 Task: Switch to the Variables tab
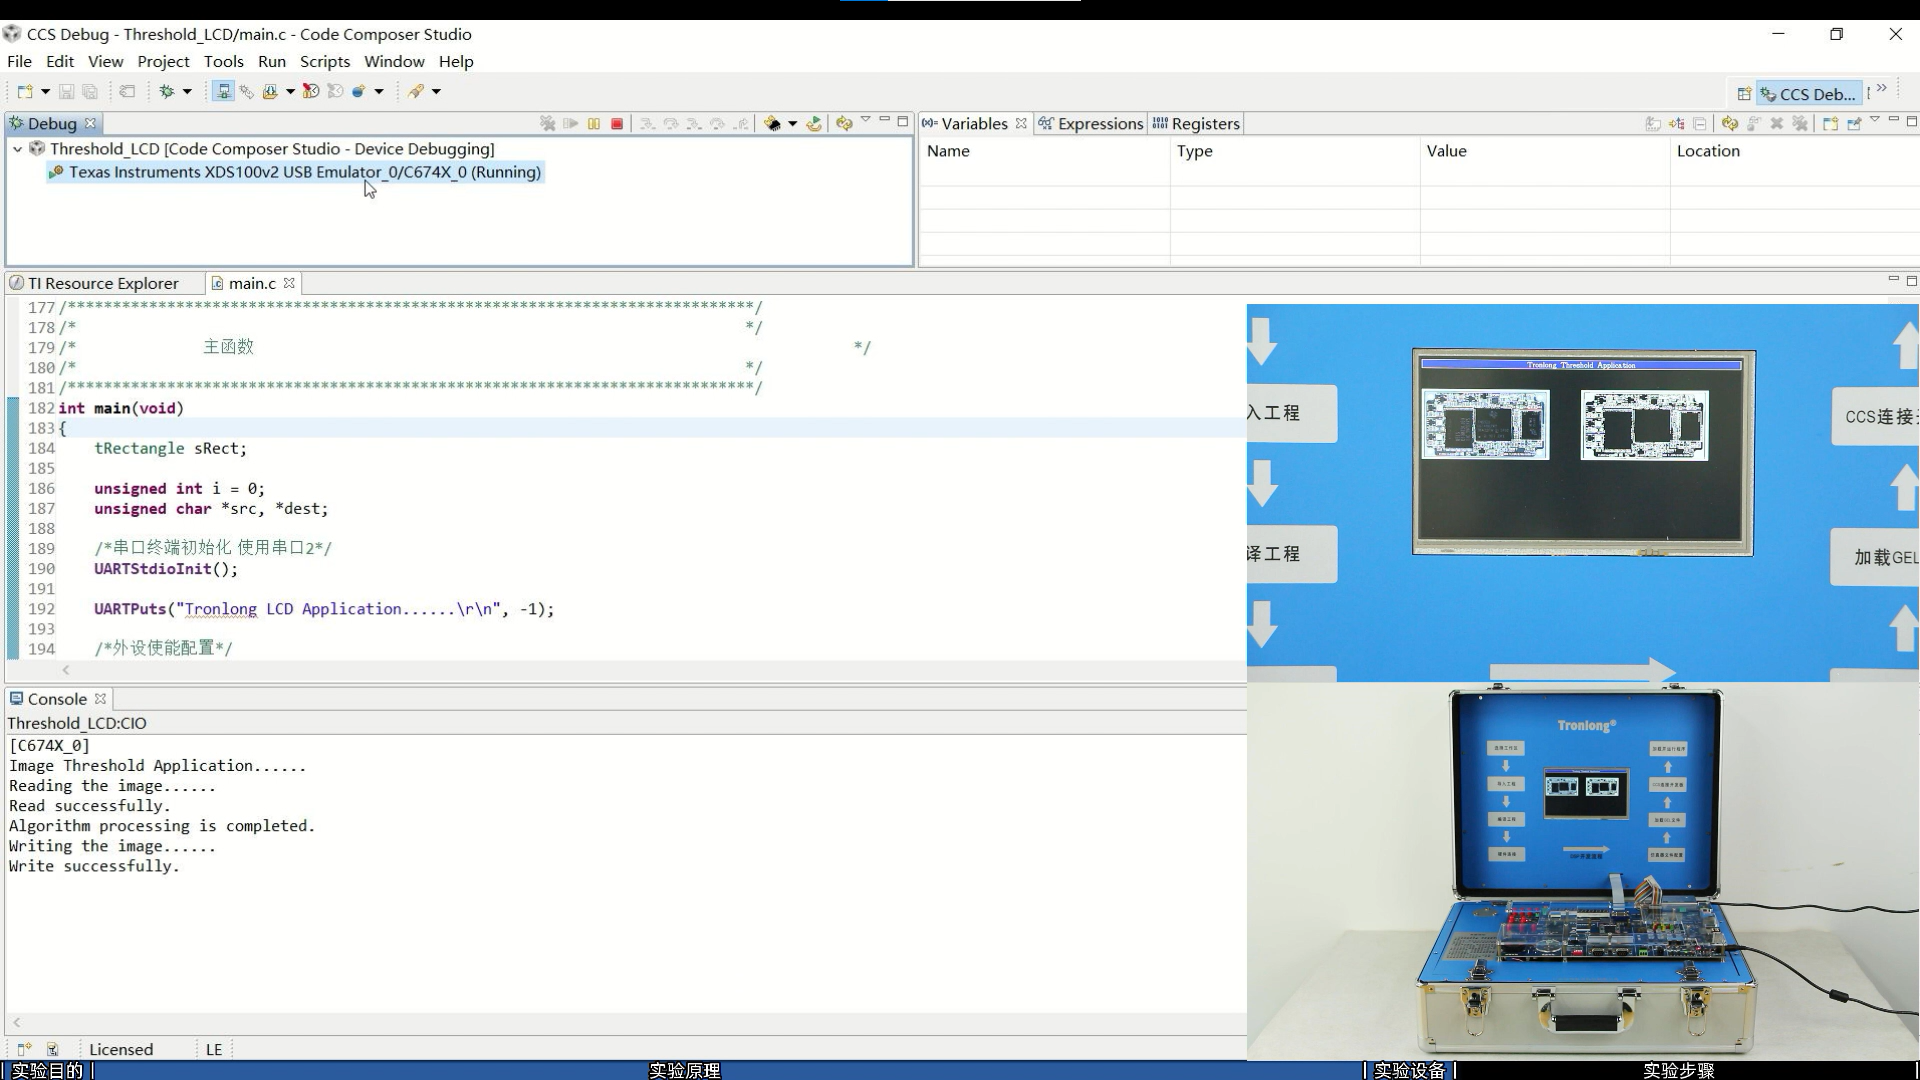[x=974, y=123]
